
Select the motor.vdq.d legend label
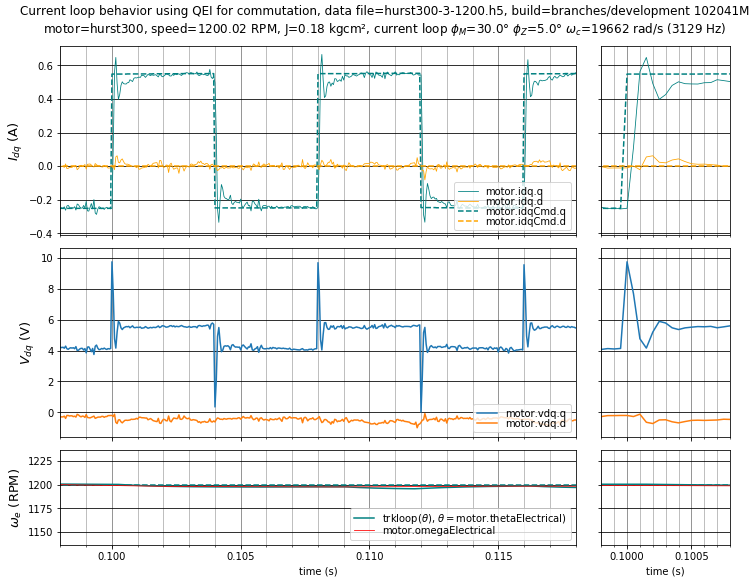click(536, 424)
